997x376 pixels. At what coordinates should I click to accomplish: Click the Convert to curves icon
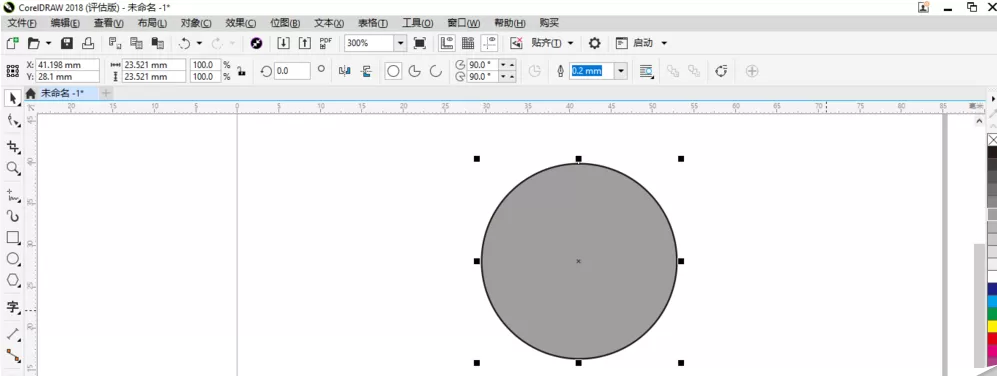click(720, 71)
